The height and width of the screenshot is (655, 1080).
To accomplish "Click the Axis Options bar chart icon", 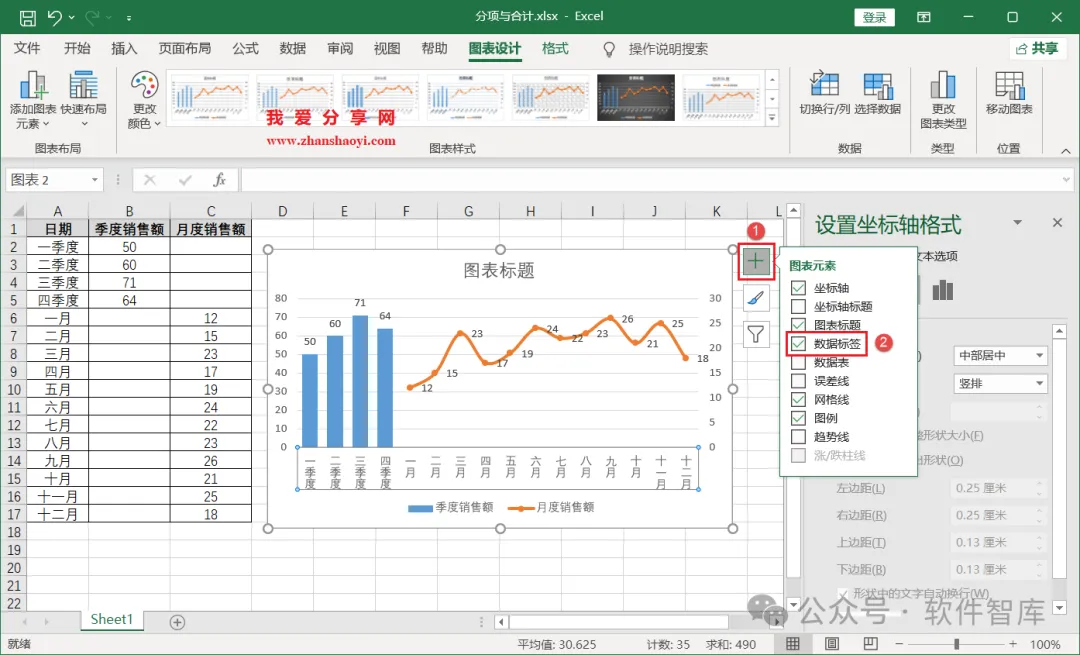I will point(942,290).
